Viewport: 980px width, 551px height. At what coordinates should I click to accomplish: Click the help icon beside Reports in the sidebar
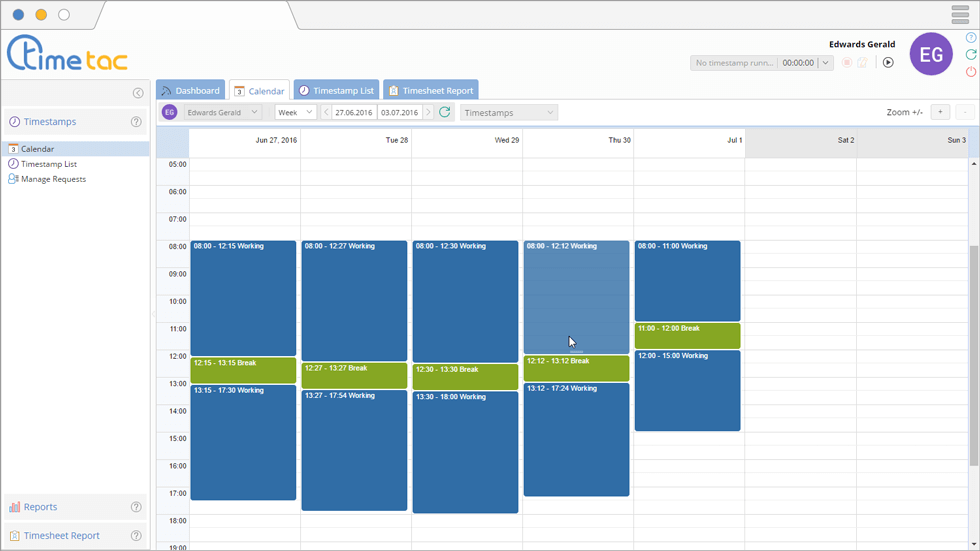pyautogui.click(x=136, y=507)
